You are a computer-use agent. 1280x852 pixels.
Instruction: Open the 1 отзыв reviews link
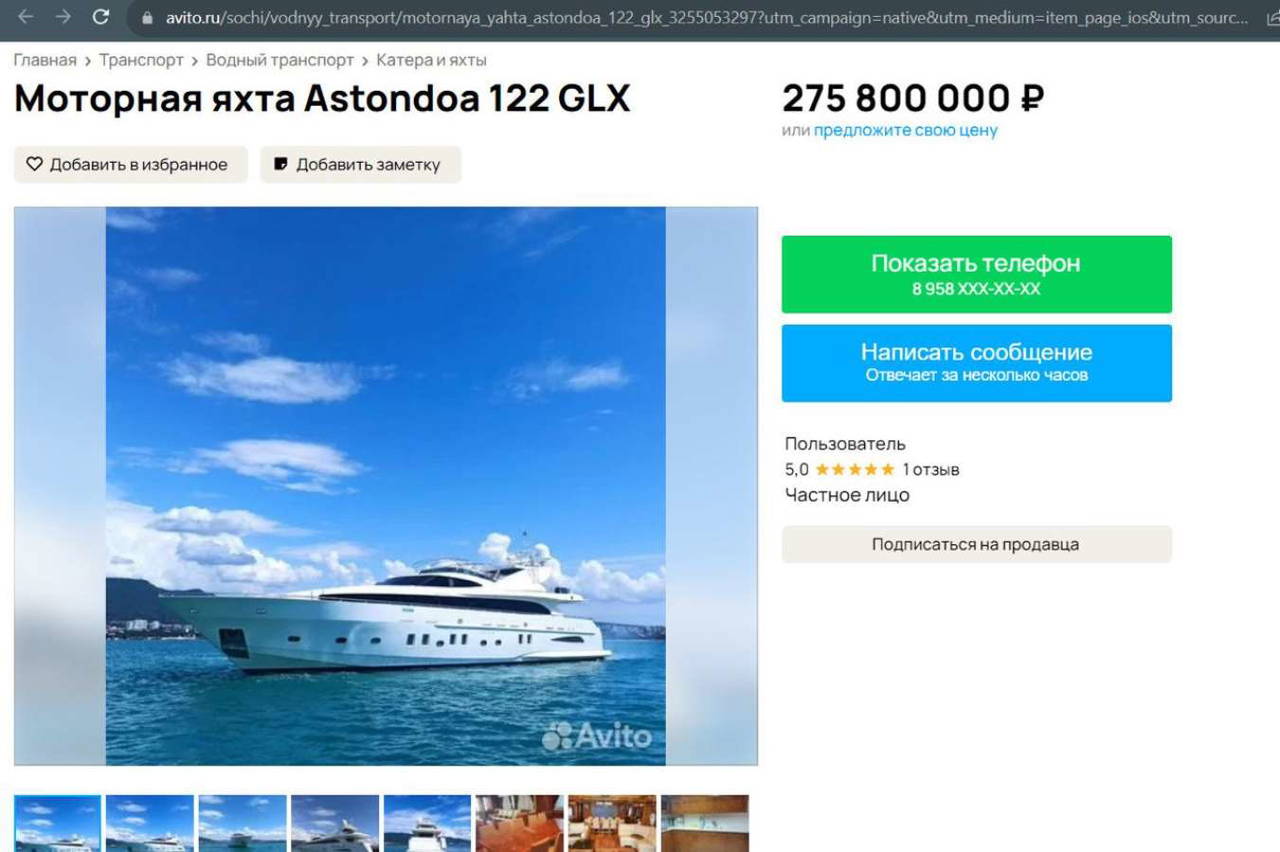point(930,469)
